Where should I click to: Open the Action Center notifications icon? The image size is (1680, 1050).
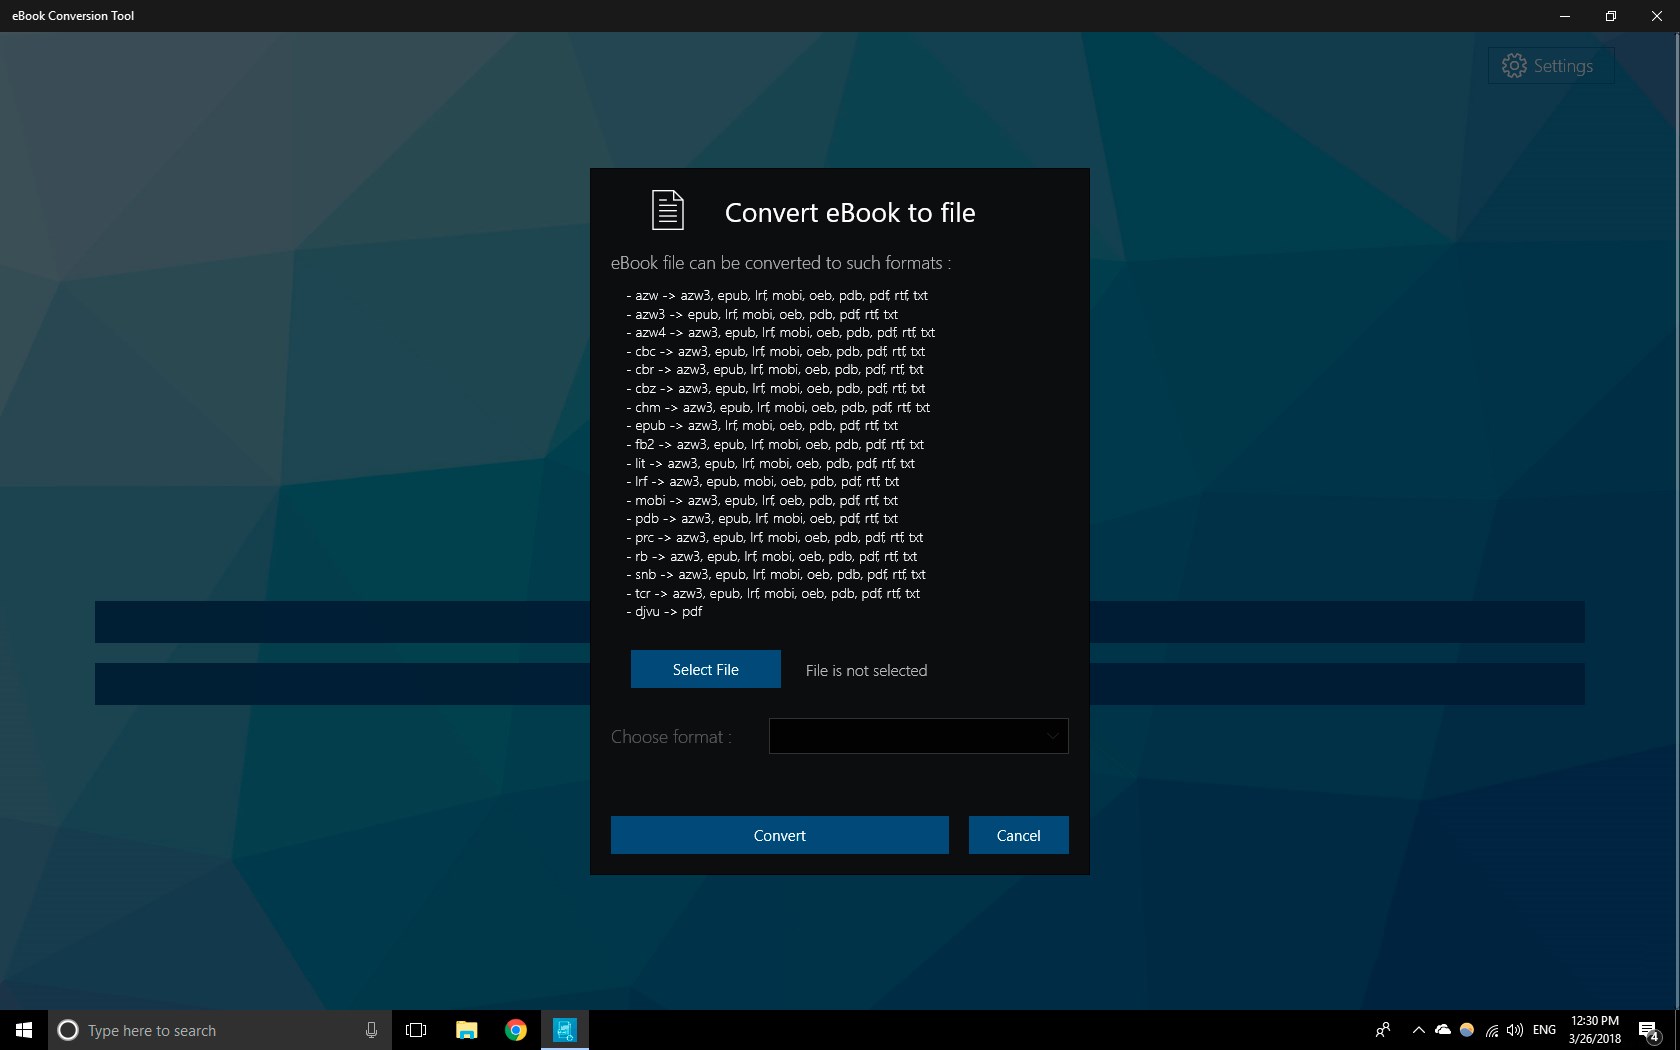1649,1030
